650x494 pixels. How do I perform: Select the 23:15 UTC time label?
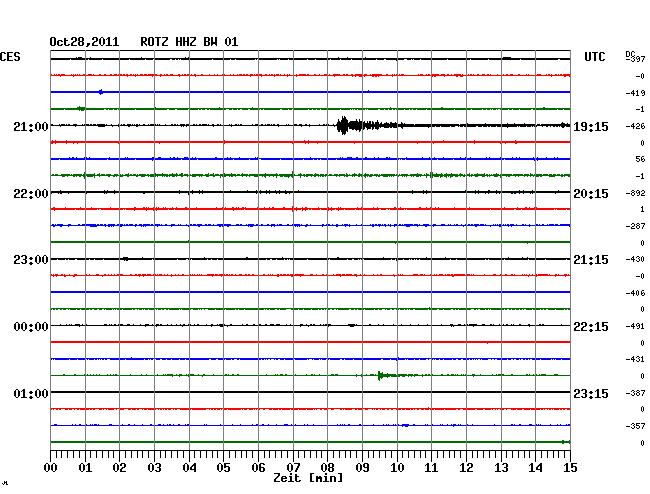pos(591,393)
